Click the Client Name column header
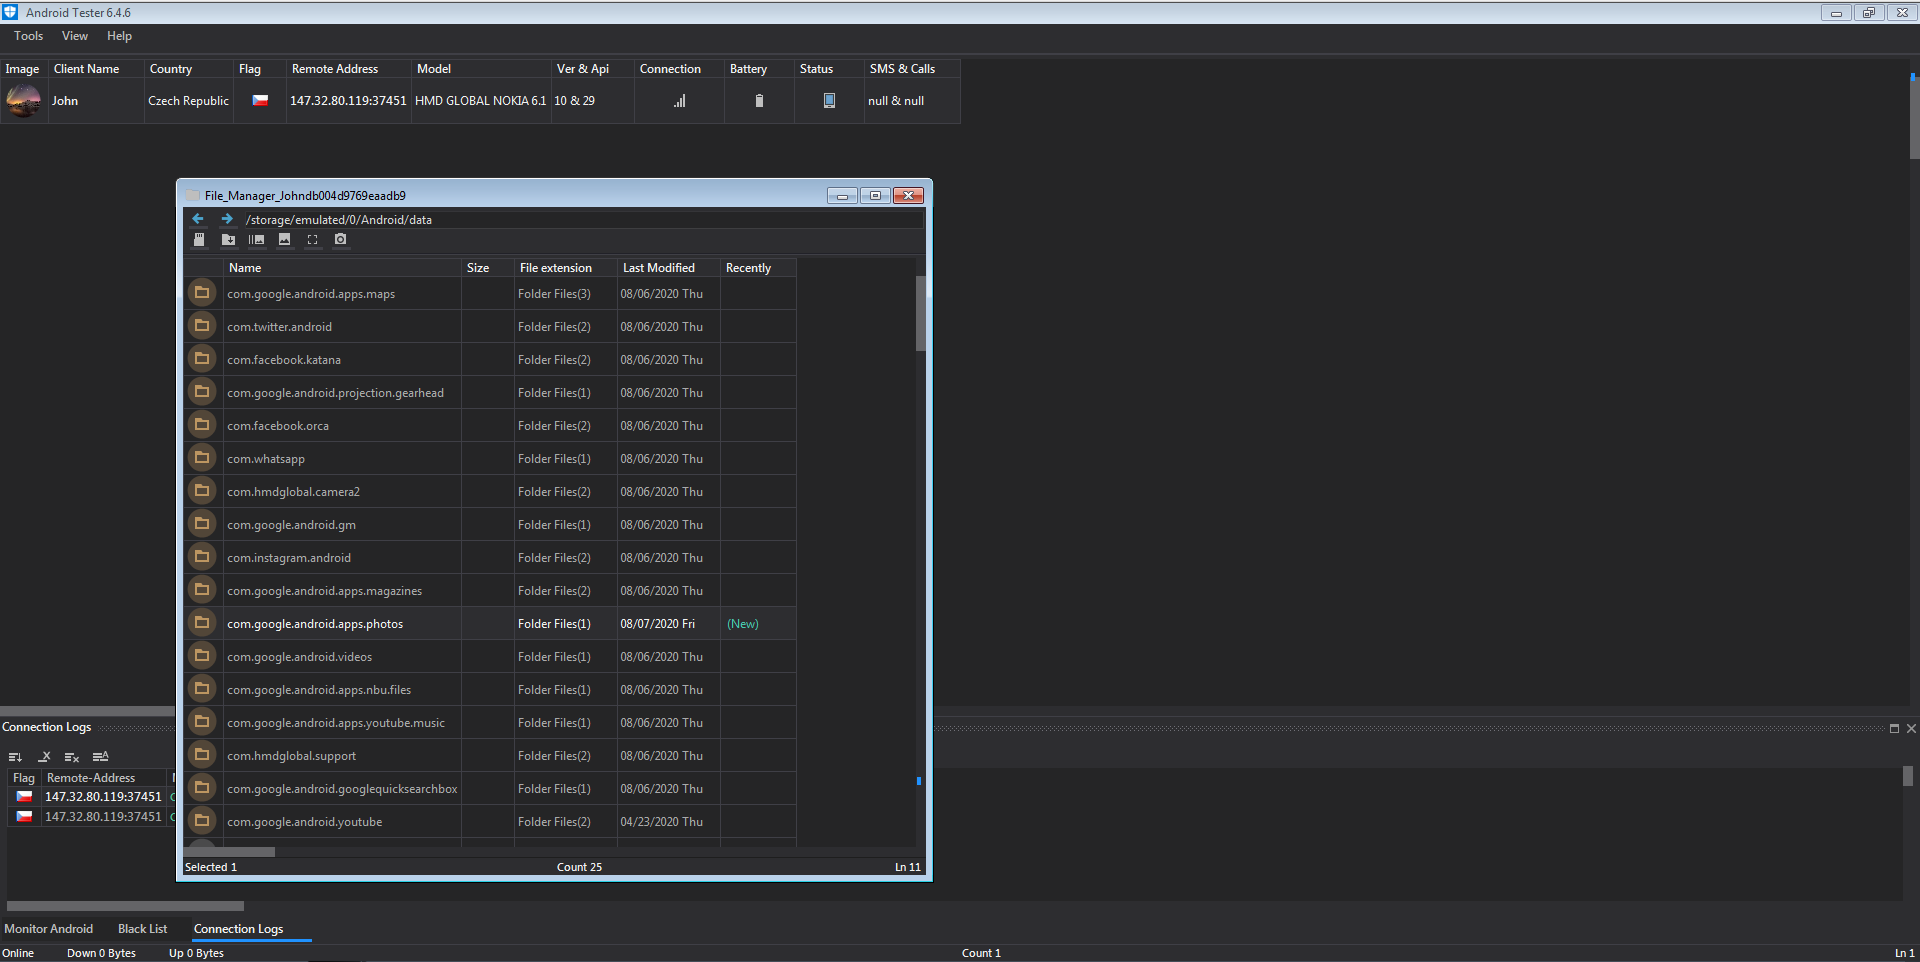The height and width of the screenshot is (962, 1920). click(96, 69)
